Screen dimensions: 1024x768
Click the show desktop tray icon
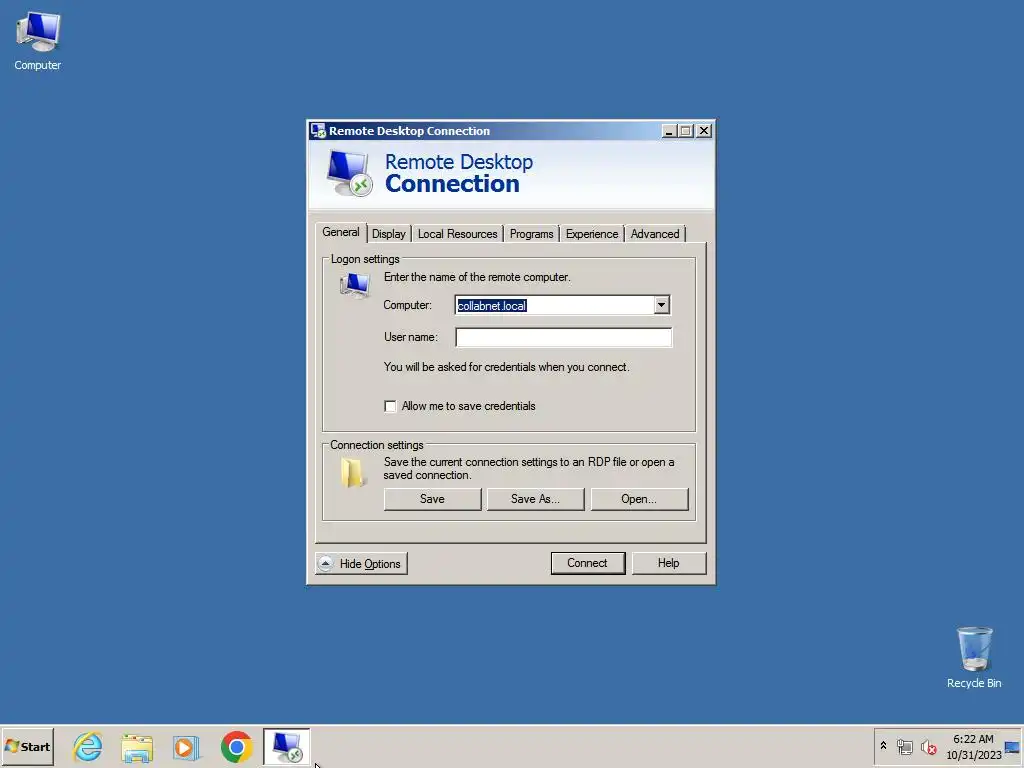[x=1012, y=746]
